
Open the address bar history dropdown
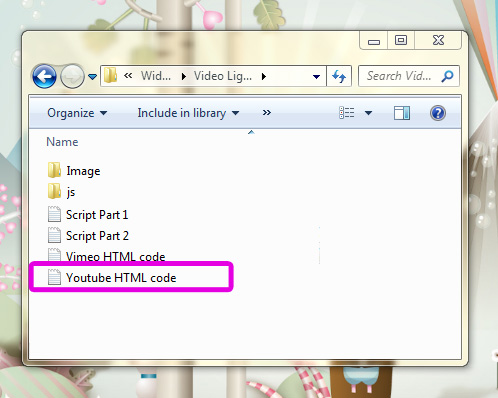[316, 77]
